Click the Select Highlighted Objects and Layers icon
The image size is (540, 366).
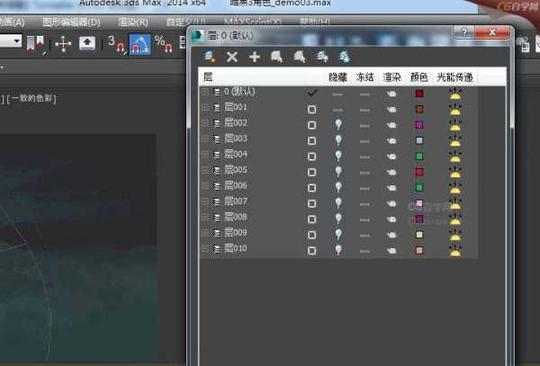point(277,57)
